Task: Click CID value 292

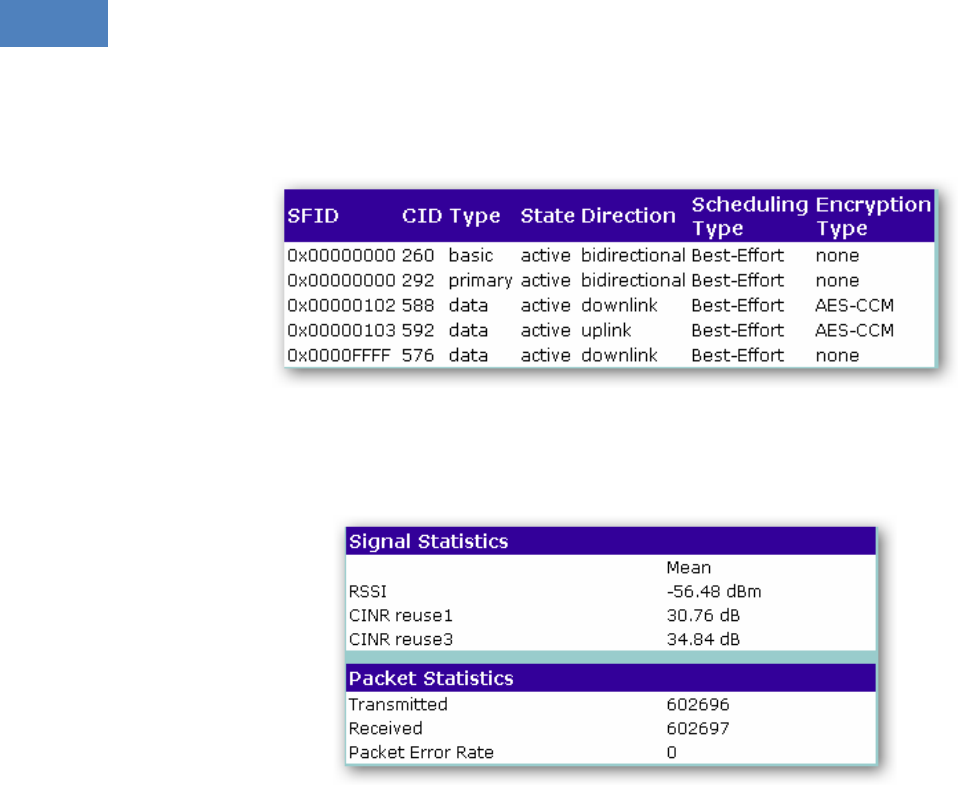Action: click(418, 280)
